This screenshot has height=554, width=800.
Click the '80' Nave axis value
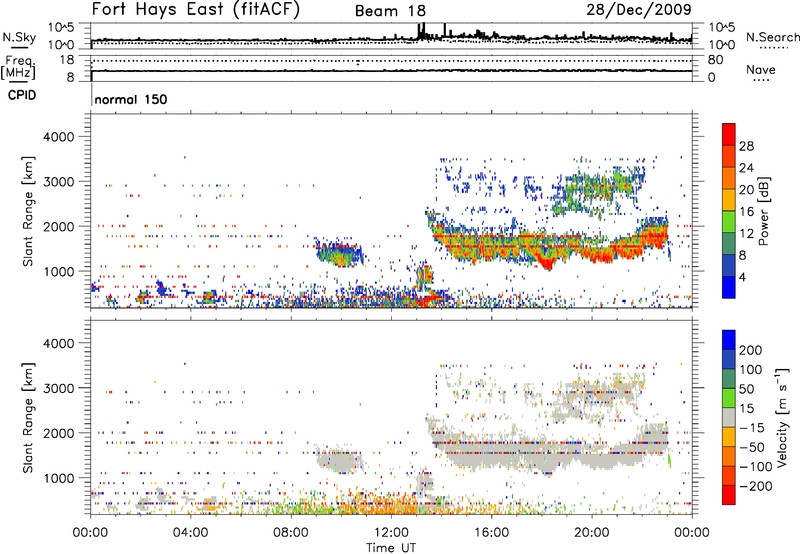(716, 60)
